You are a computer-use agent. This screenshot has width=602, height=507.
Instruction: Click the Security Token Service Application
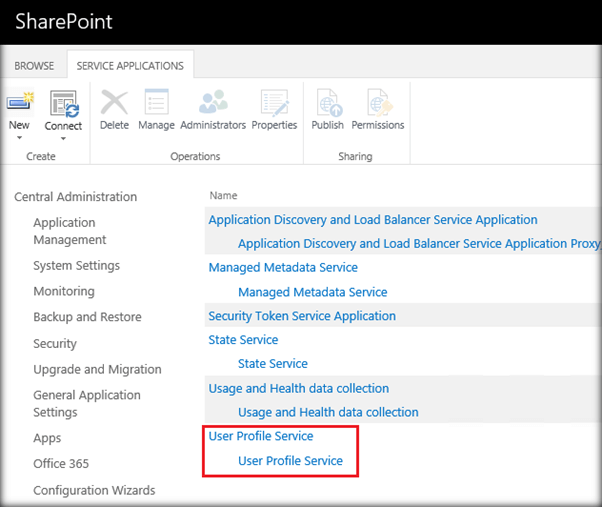coord(302,316)
